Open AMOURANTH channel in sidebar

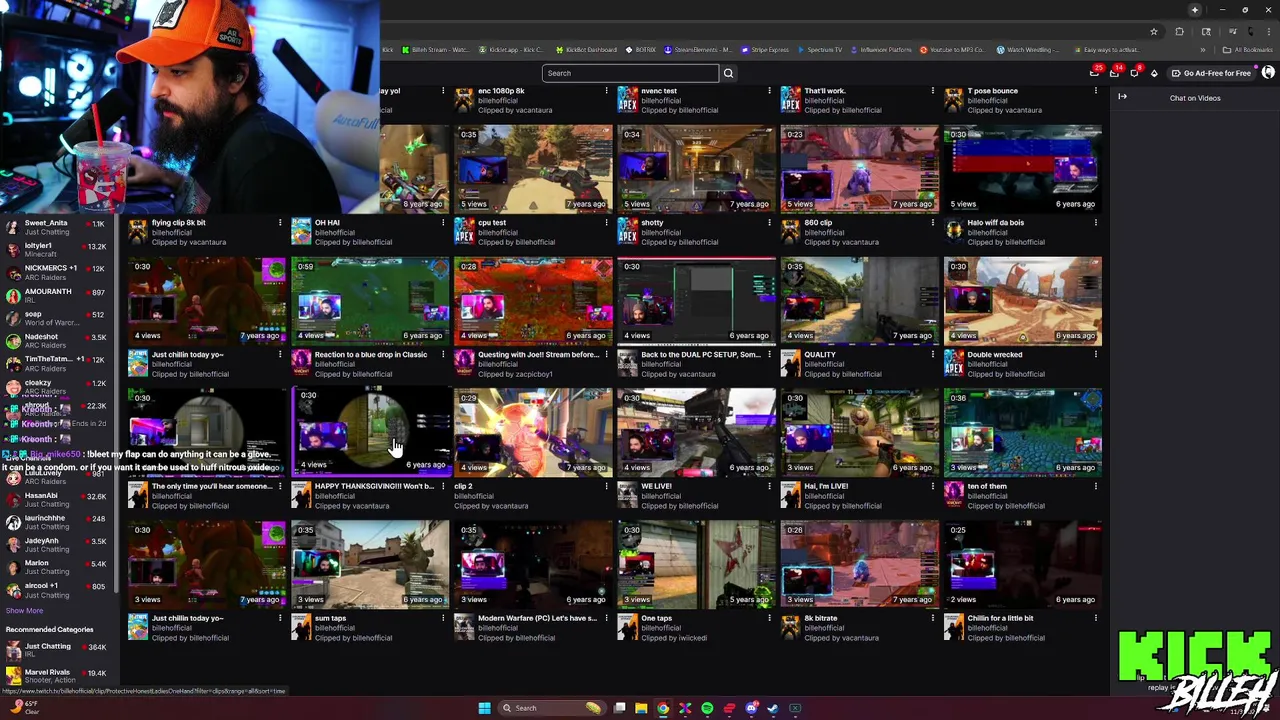point(58,296)
